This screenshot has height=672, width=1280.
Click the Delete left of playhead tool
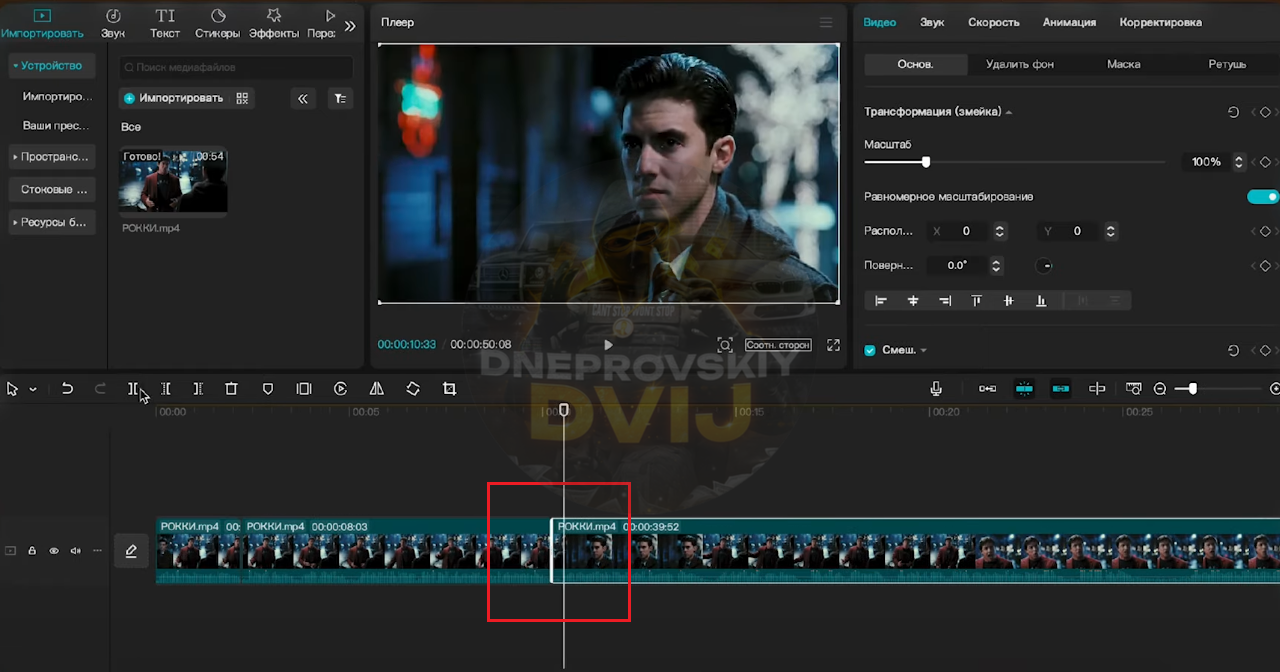point(166,389)
